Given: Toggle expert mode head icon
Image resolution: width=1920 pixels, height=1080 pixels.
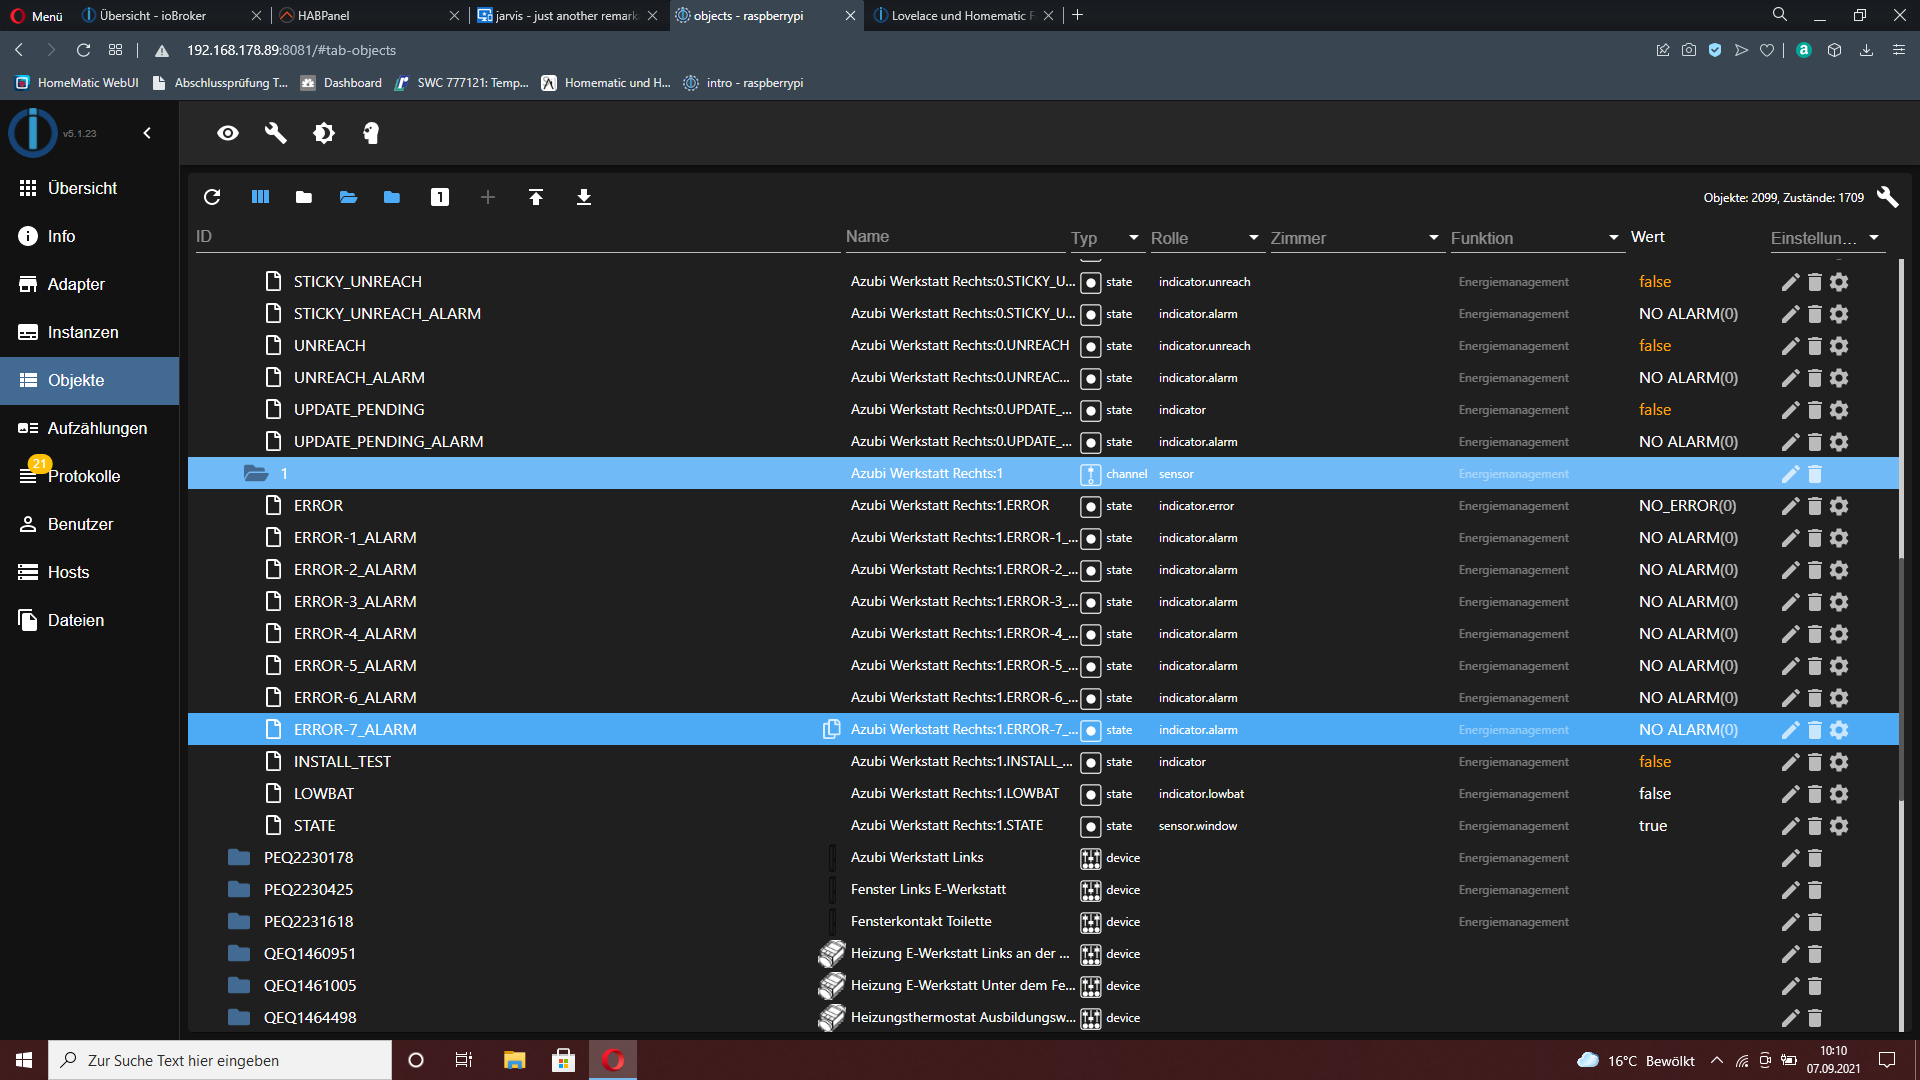Looking at the screenshot, I should tap(371, 133).
